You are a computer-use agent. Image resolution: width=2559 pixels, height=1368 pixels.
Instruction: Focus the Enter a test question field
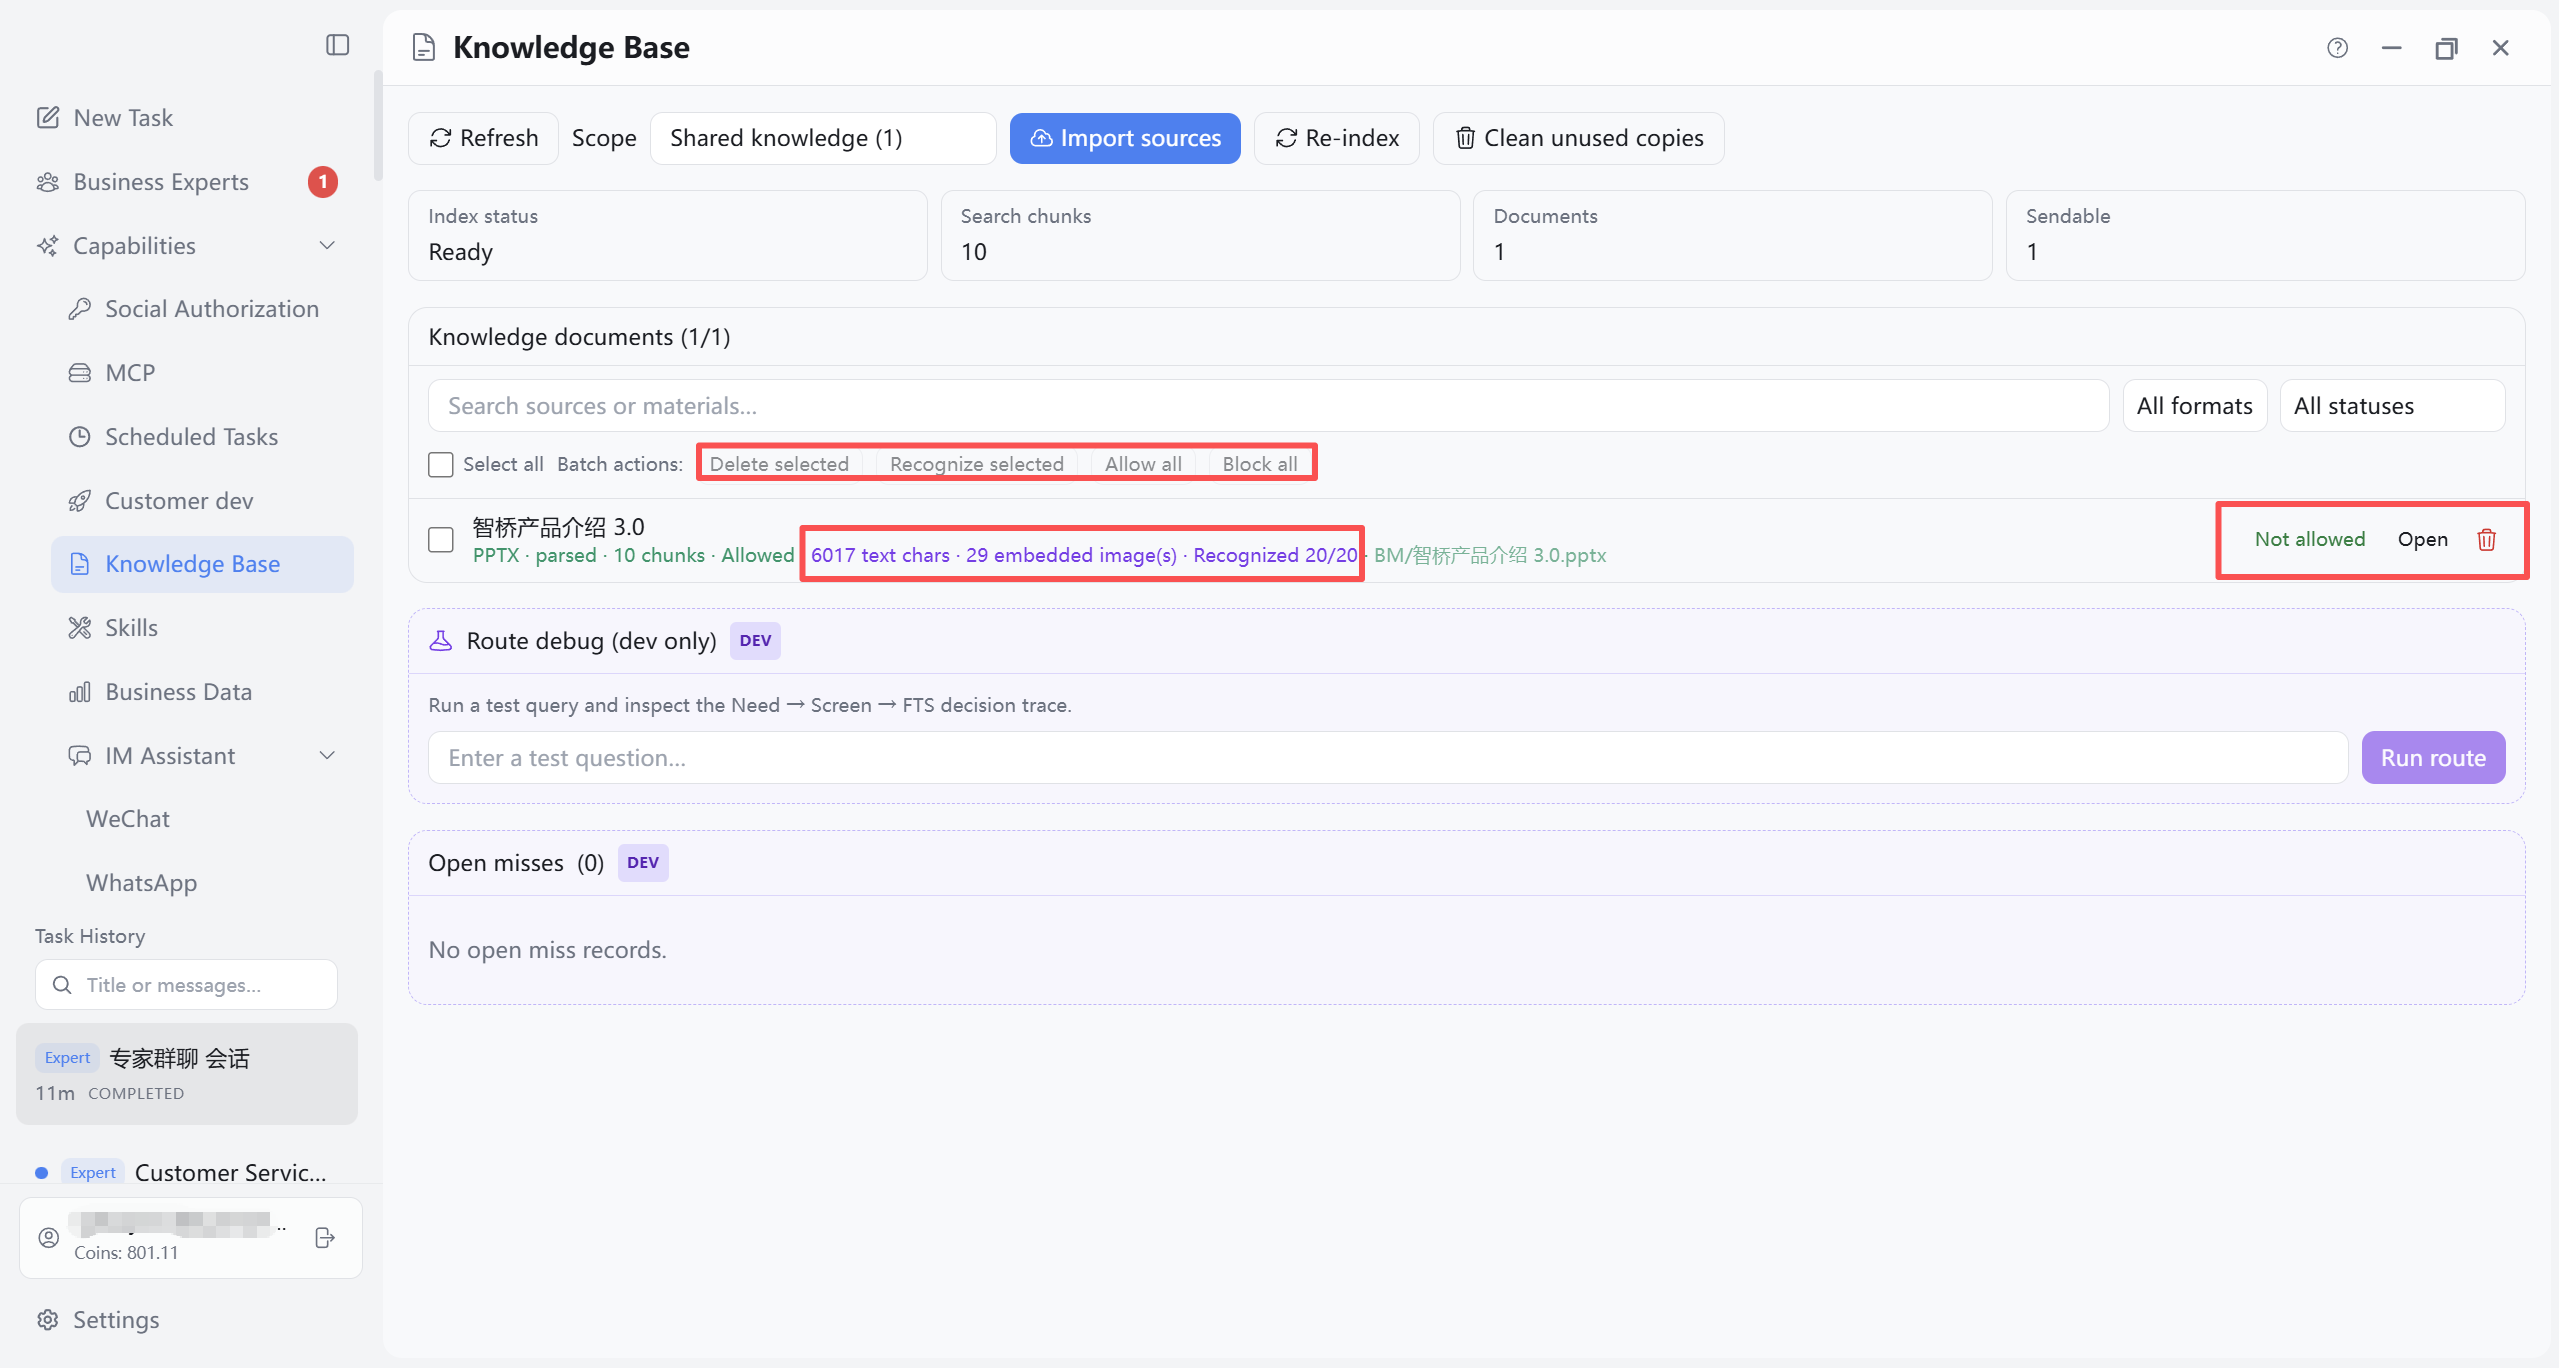tap(1387, 758)
